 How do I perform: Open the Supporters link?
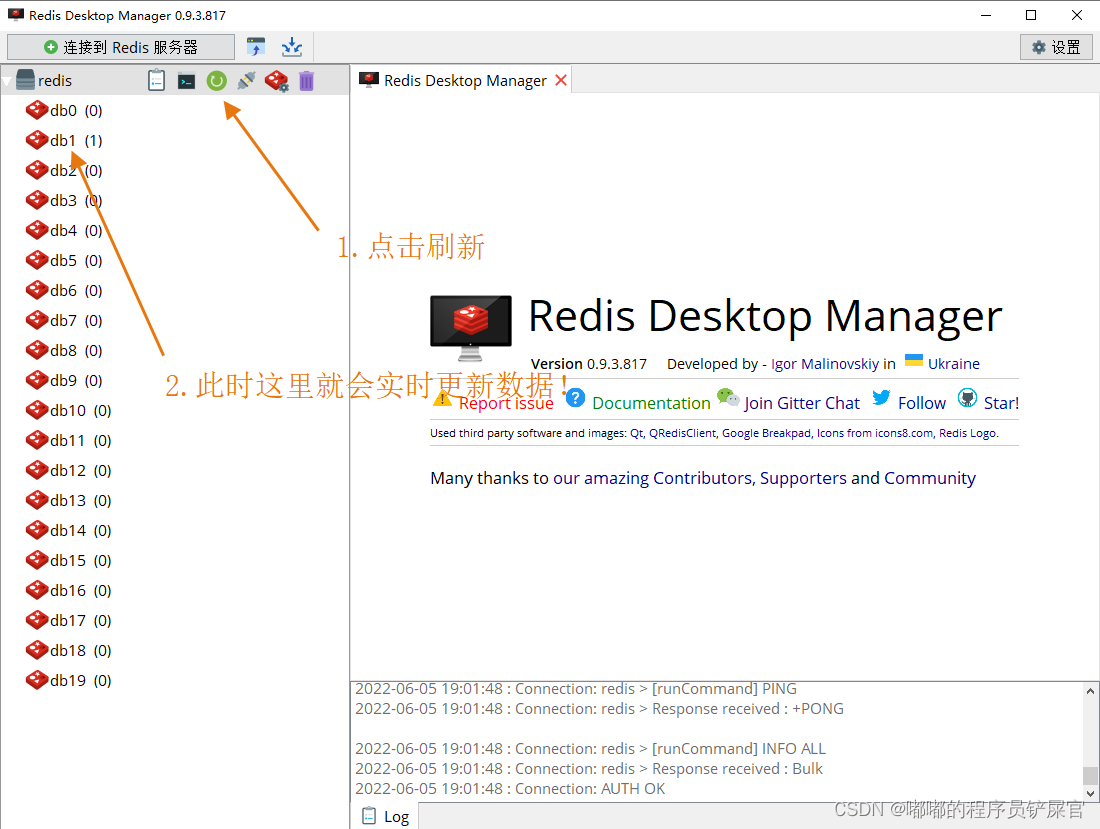pyautogui.click(x=803, y=478)
